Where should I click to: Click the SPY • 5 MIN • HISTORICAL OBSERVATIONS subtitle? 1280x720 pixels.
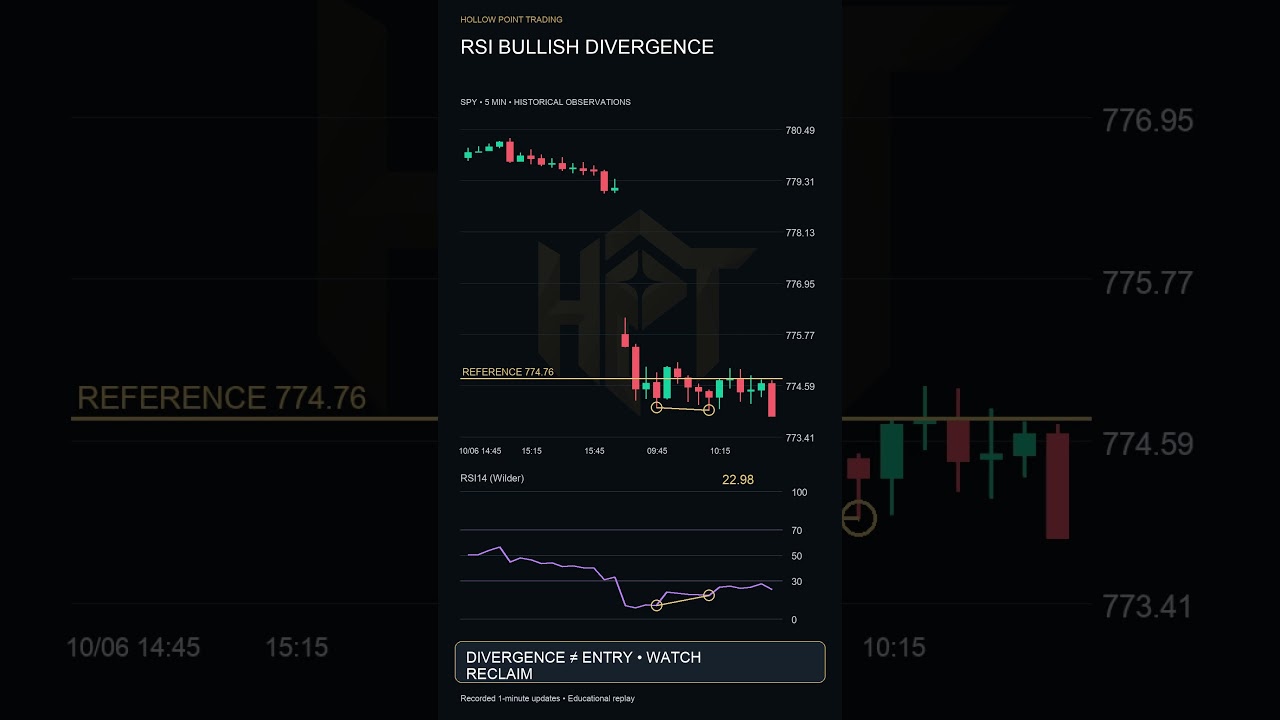pos(545,102)
